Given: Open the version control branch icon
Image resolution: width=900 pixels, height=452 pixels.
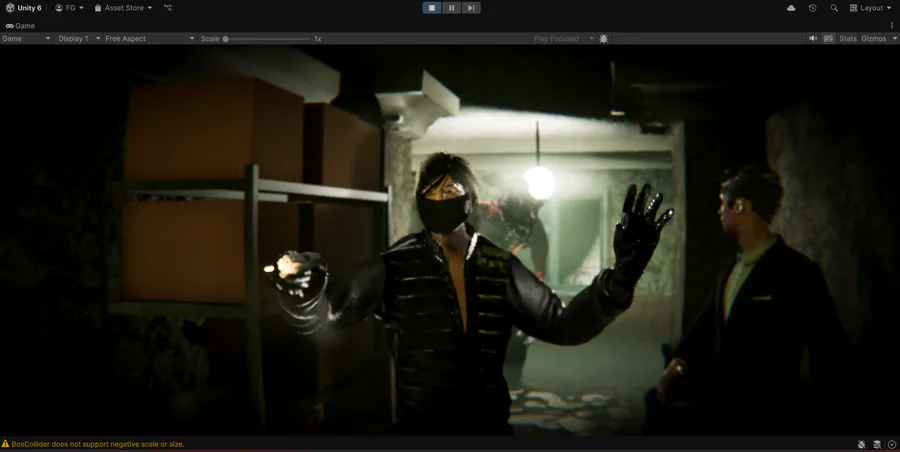Looking at the screenshot, I should point(168,8).
